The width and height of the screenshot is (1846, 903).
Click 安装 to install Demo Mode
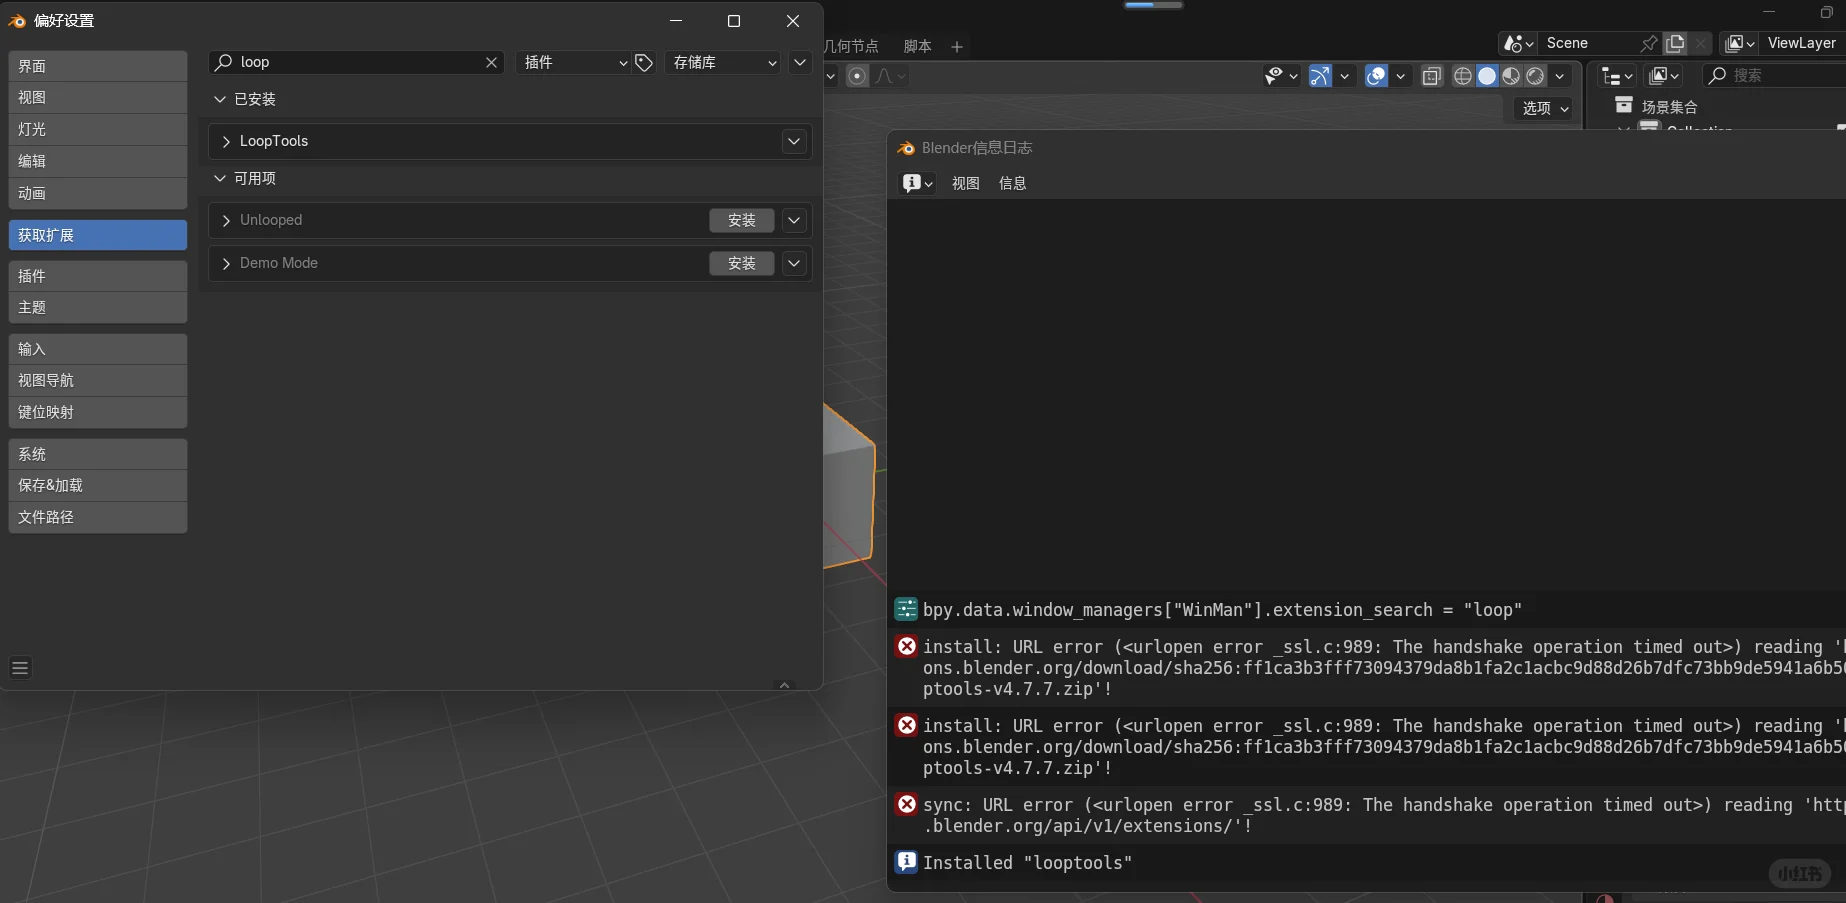click(x=741, y=263)
